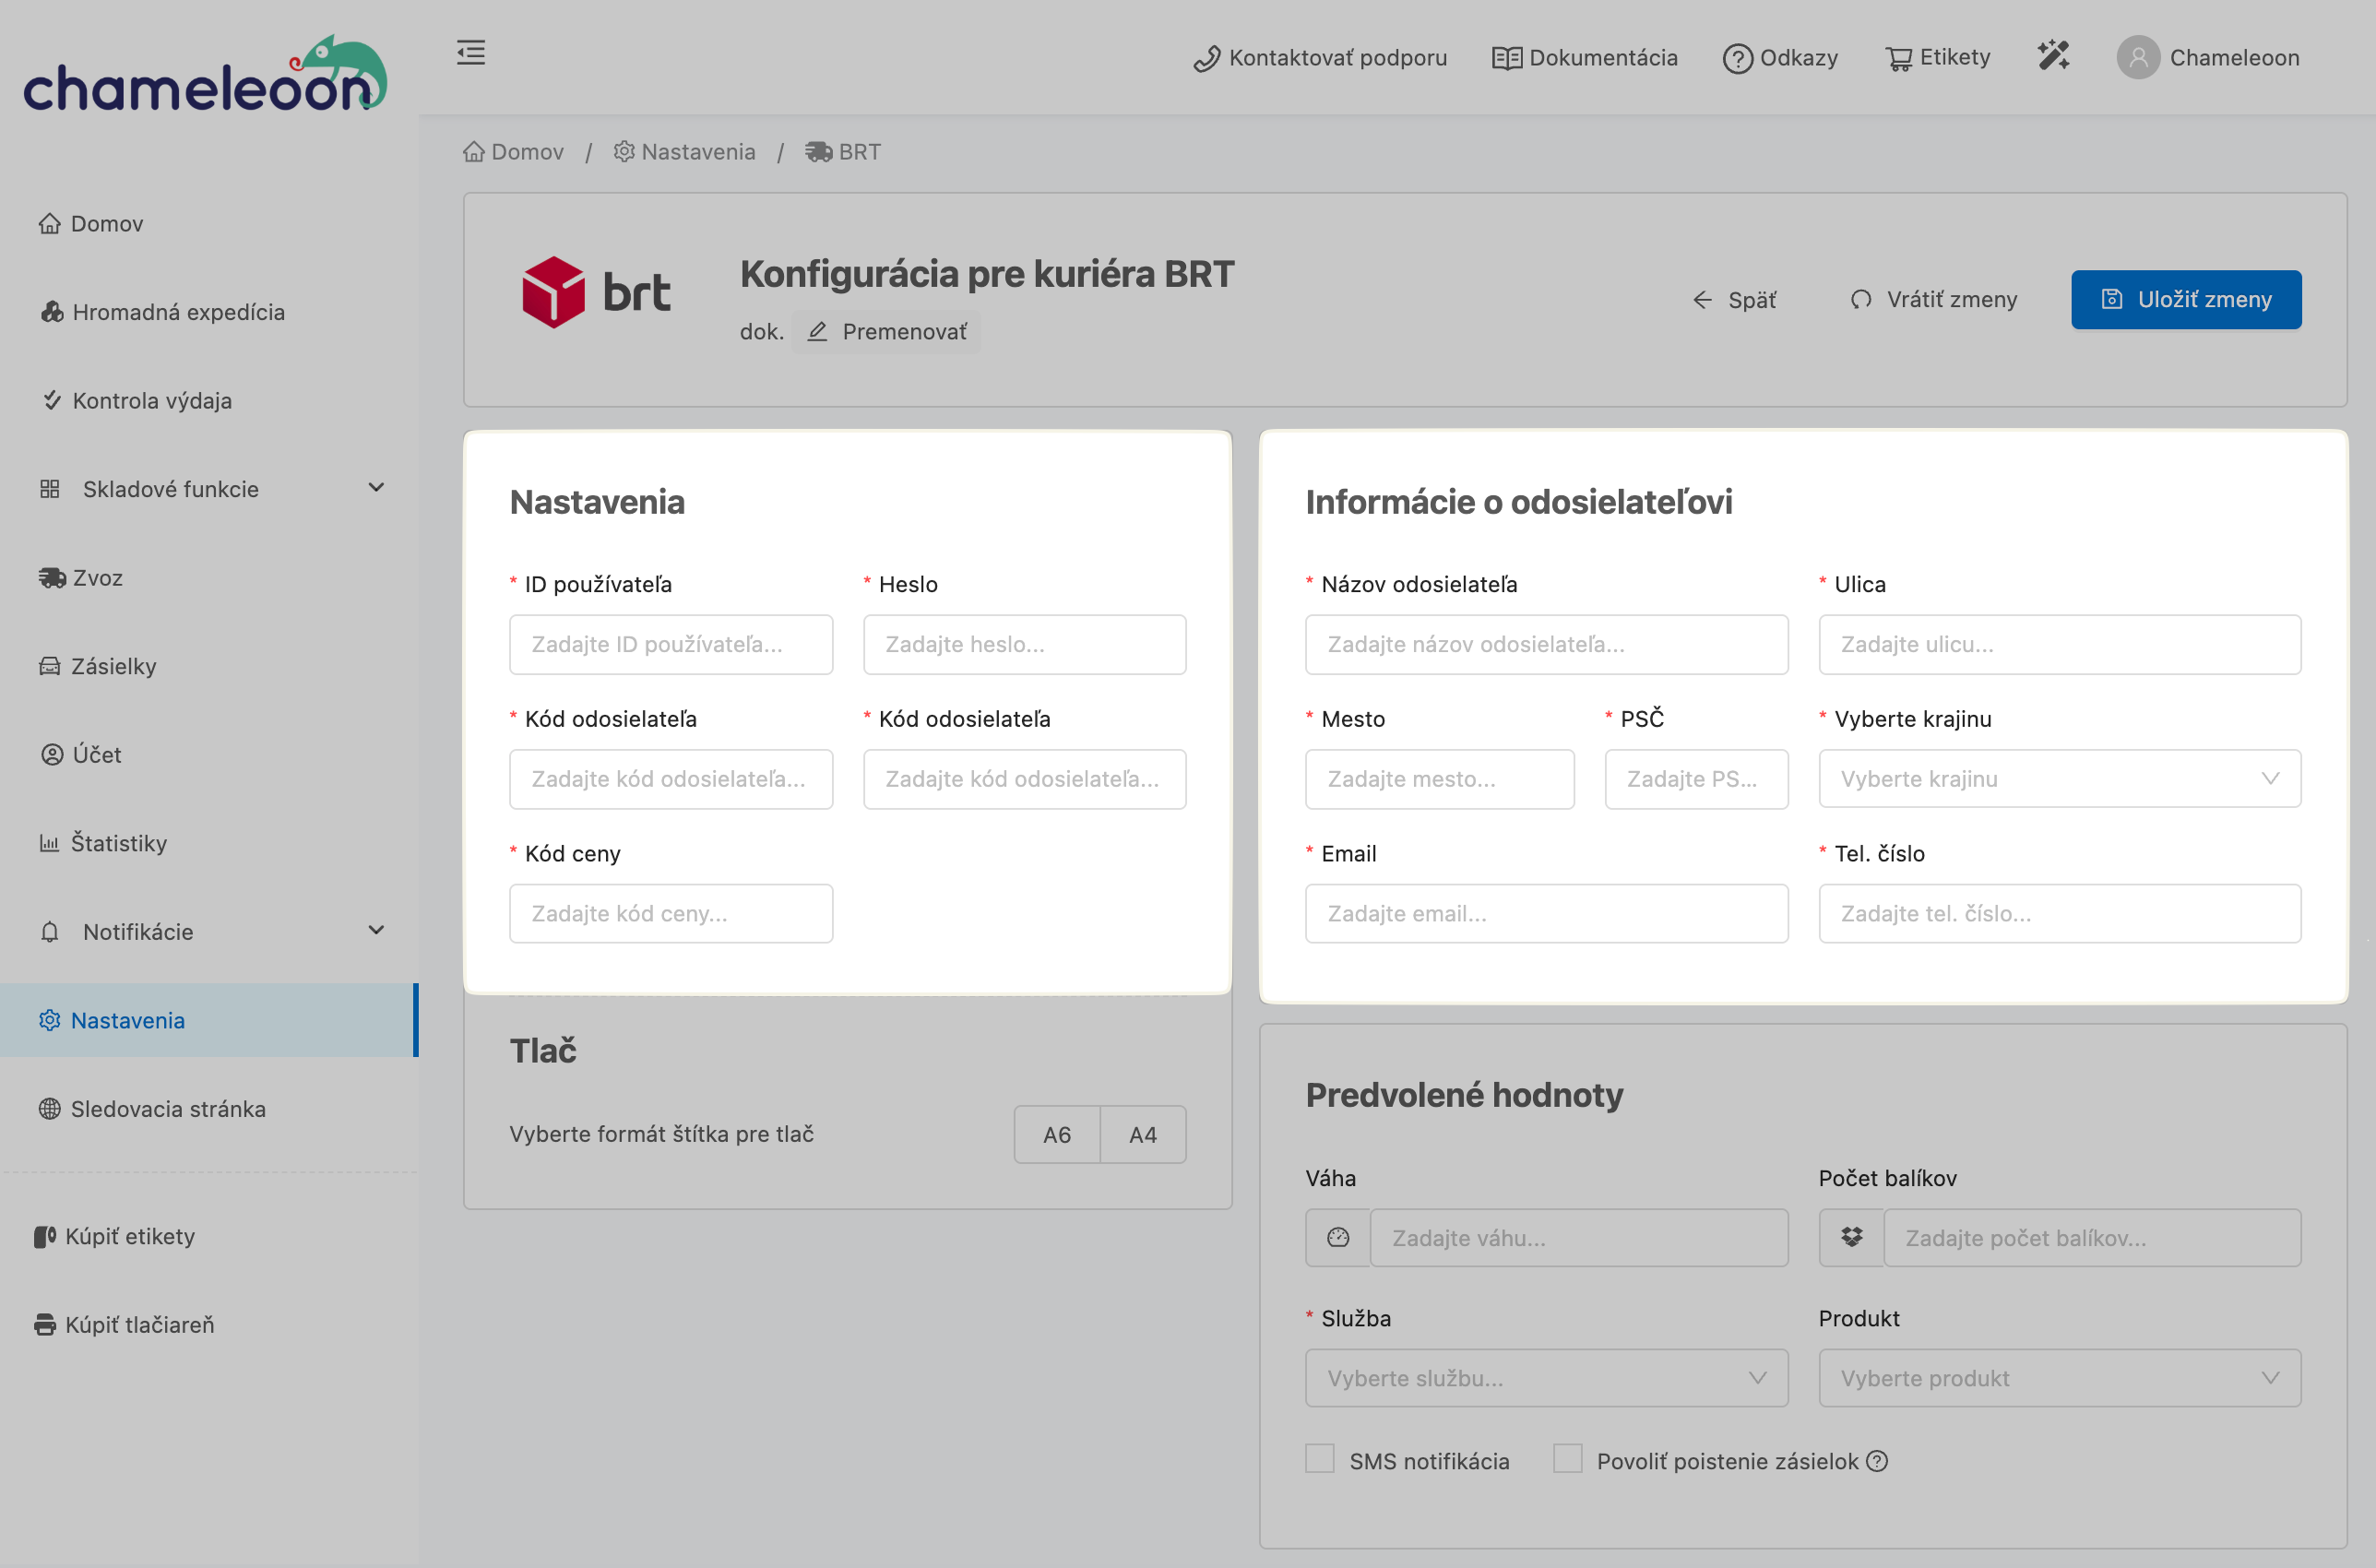
Task: Open the Vyberte službu dropdown
Action: coord(1546,1378)
